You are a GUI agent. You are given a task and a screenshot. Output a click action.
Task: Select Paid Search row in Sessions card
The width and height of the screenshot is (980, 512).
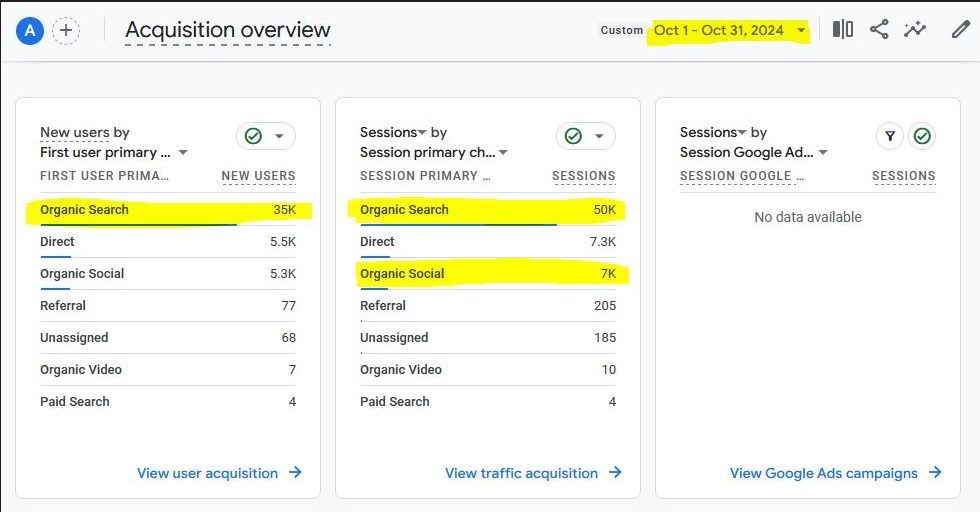coord(488,401)
